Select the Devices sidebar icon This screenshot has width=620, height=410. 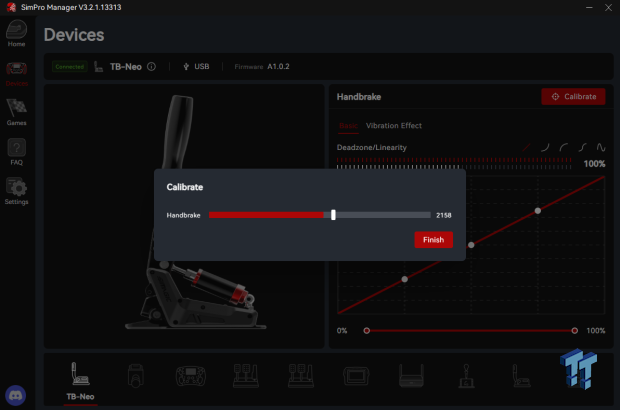pyautogui.click(x=17, y=74)
